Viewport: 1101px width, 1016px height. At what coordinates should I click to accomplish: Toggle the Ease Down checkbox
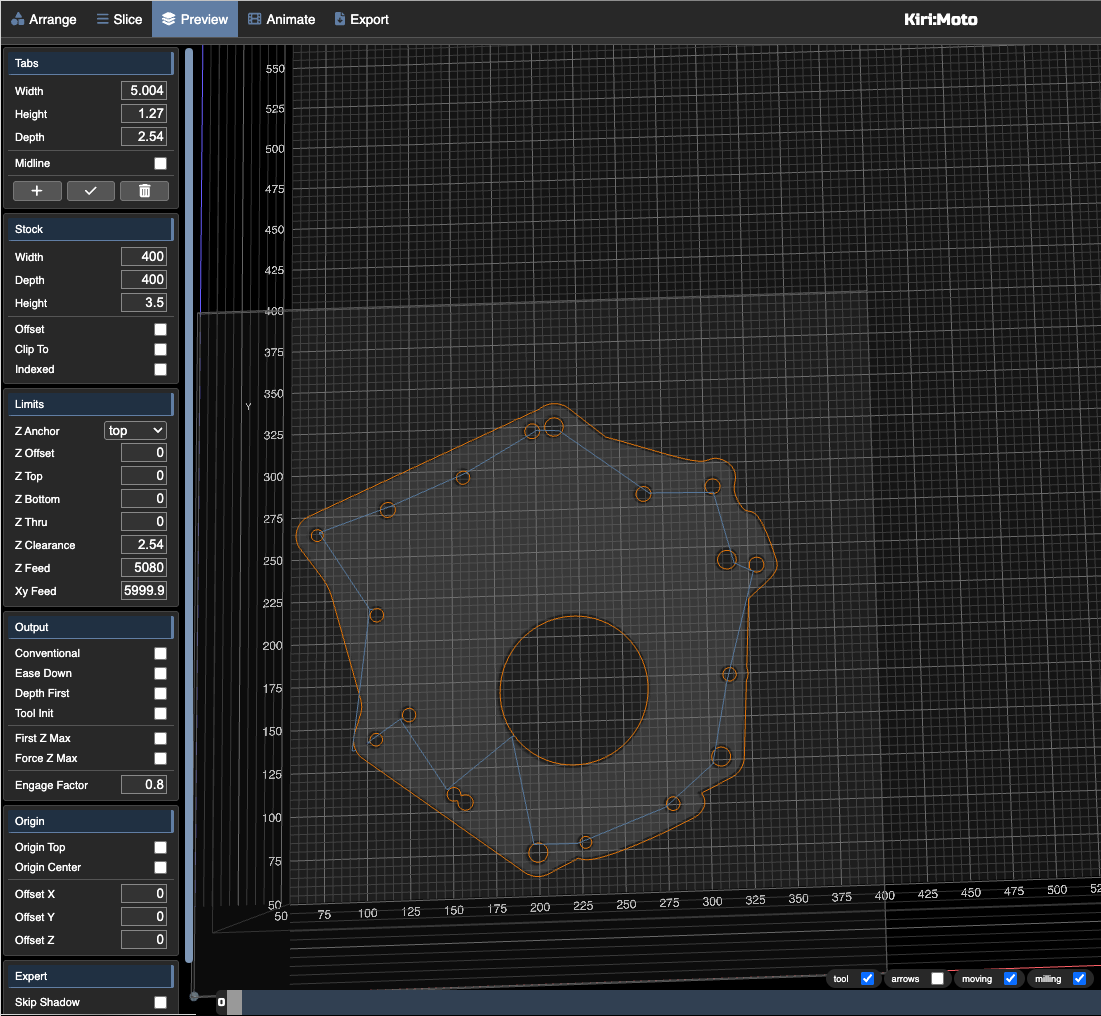pos(160,673)
